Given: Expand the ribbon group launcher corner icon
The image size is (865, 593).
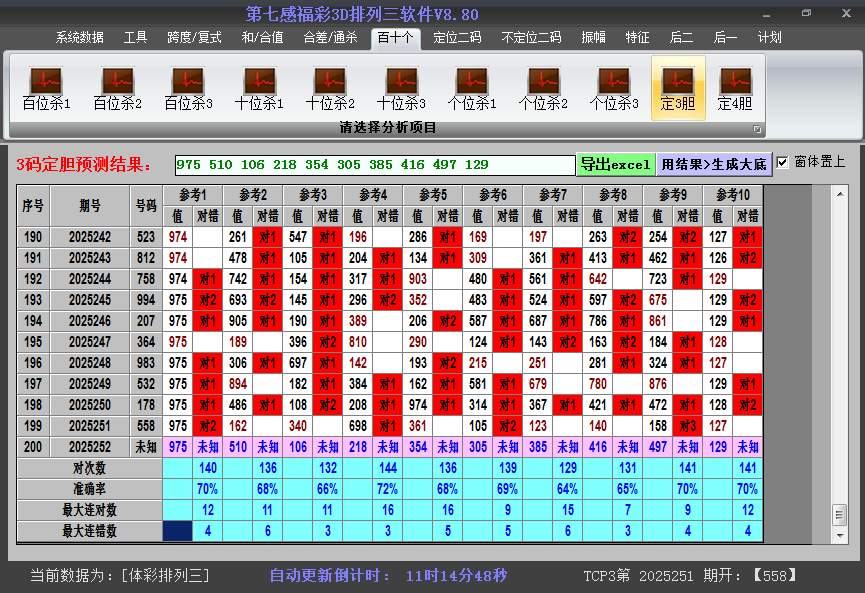Looking at the screenshot, I should point(757,129).
